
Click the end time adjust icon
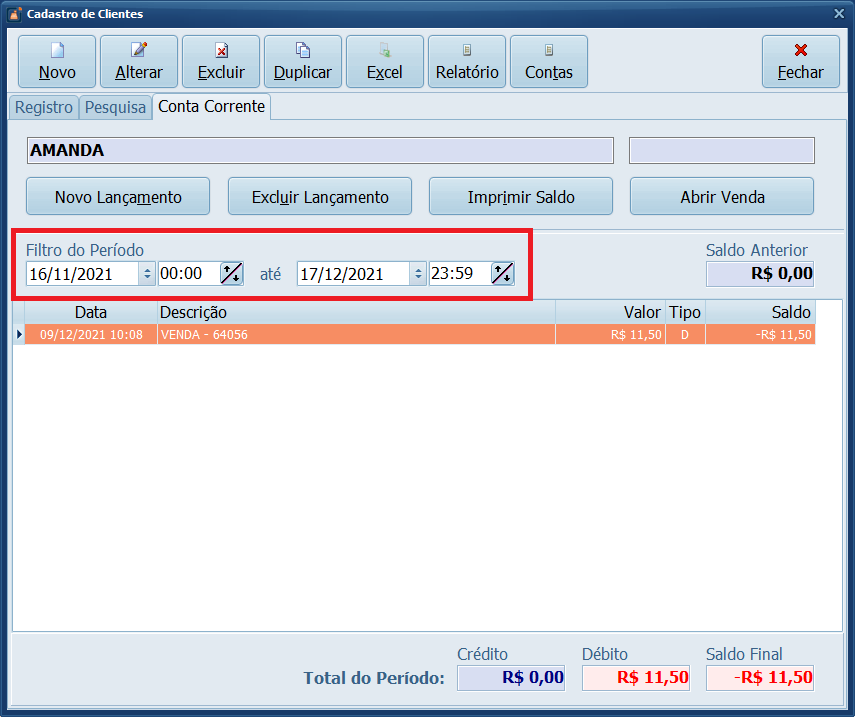[x=502, y=273]
